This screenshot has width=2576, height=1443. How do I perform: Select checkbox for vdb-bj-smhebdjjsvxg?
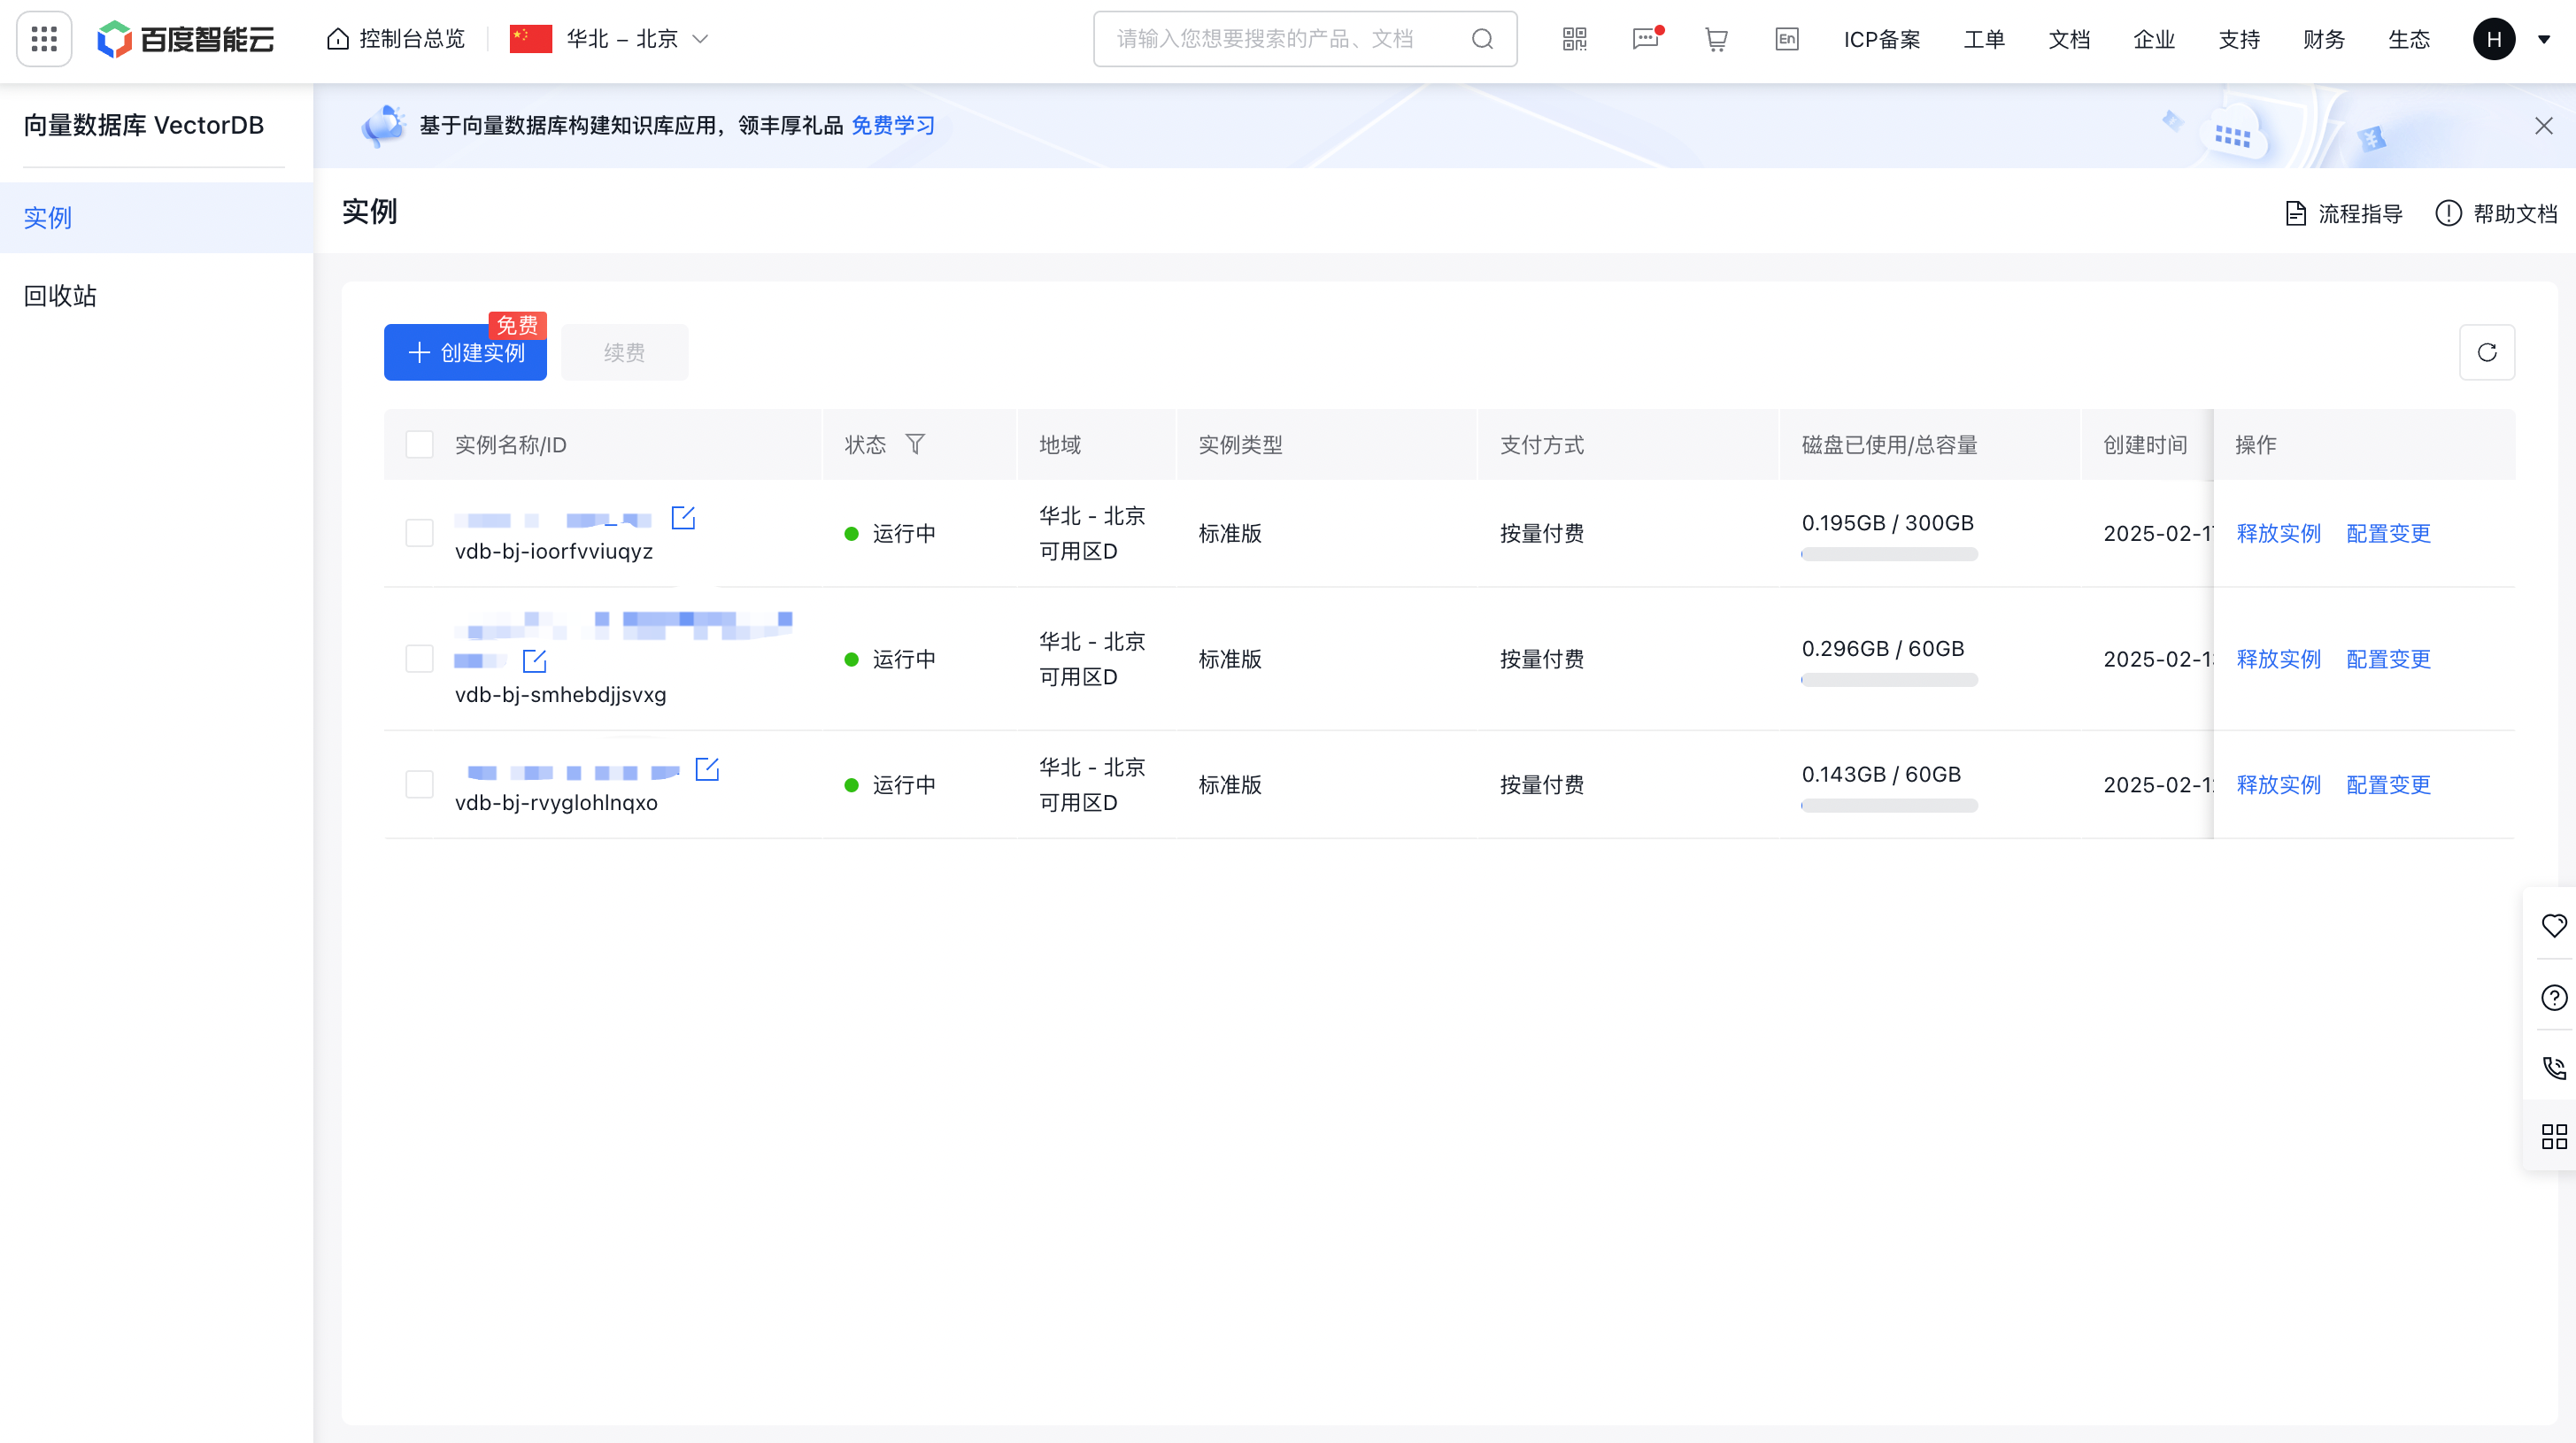point(419,659)
